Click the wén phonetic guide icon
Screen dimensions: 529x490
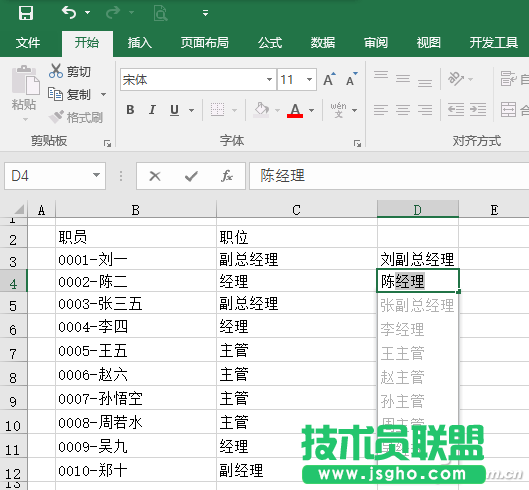pos(338,110)
